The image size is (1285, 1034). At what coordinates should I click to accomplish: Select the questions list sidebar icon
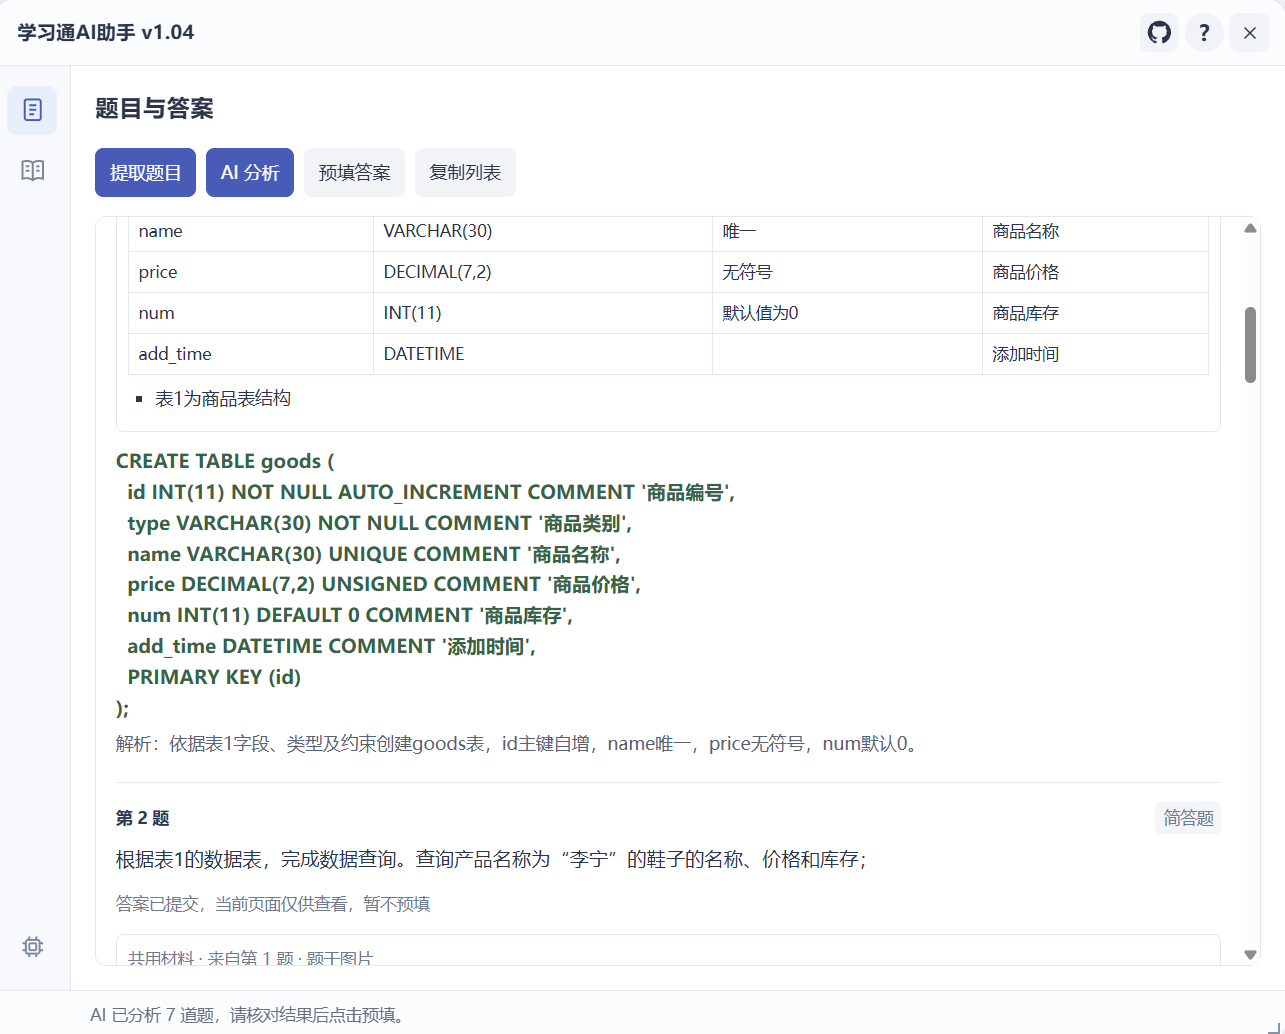(x=32, y=110)
